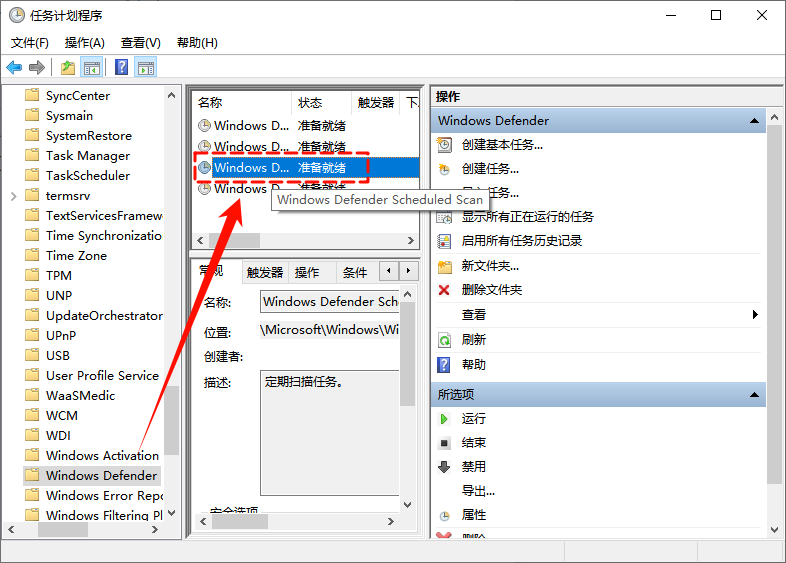Collapse the Windows Defender actions section
Image resolution: width=786 pixels, height=563 pixels.
(x=754, y=121)
